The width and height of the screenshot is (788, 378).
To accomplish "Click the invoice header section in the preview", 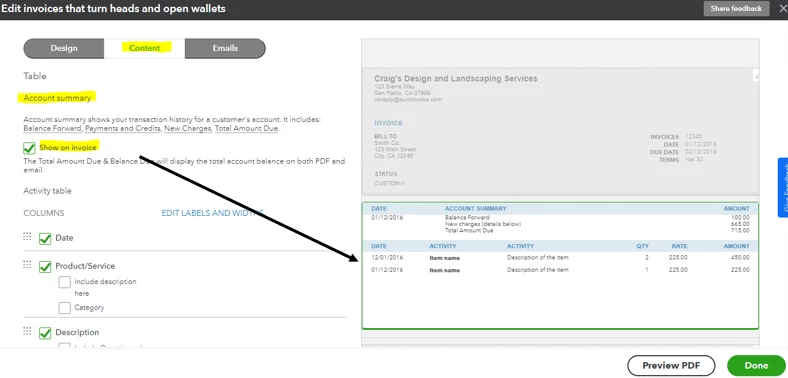I will (x=560, y=131).
